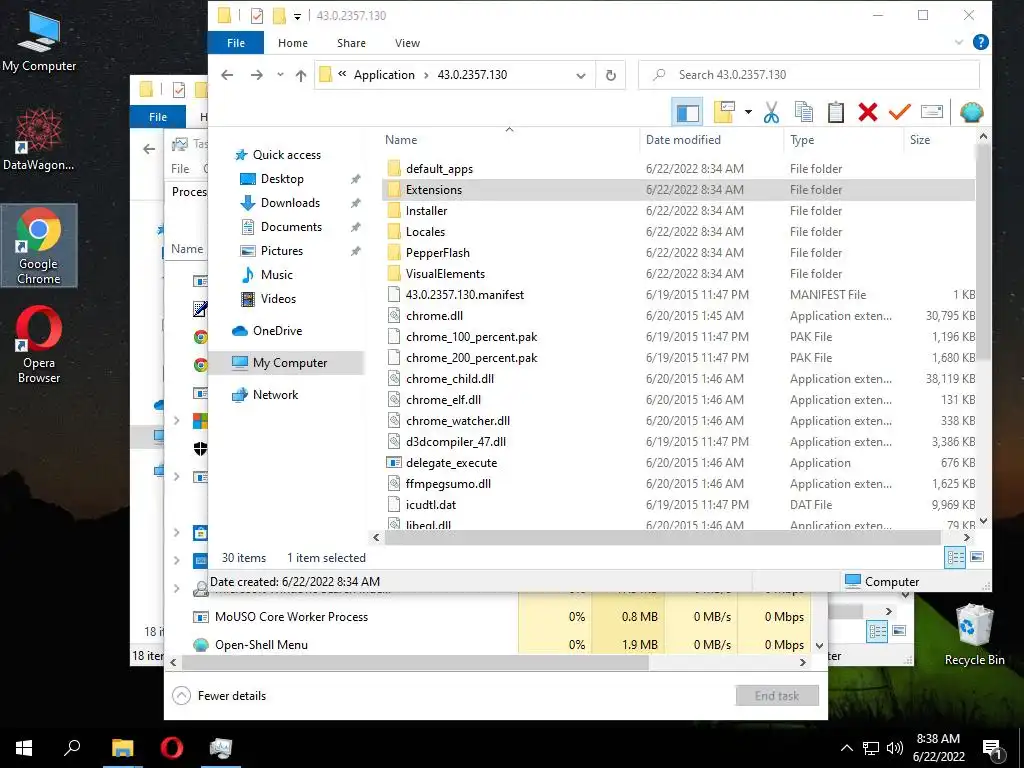Open the File tab in 43.0.2357.130 window

point(236,43)
